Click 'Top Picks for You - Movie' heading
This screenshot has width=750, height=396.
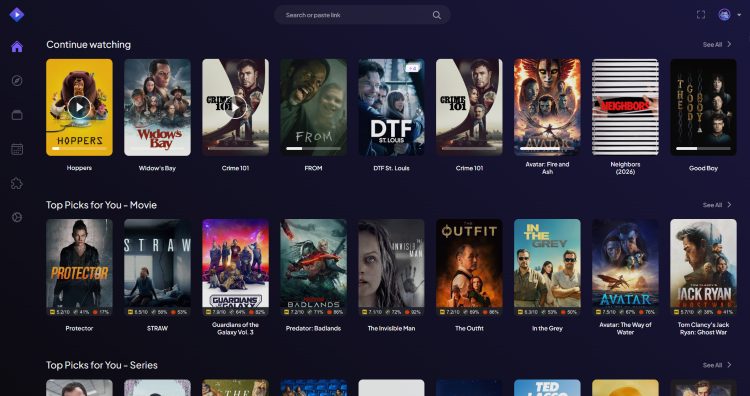(101, 205)
